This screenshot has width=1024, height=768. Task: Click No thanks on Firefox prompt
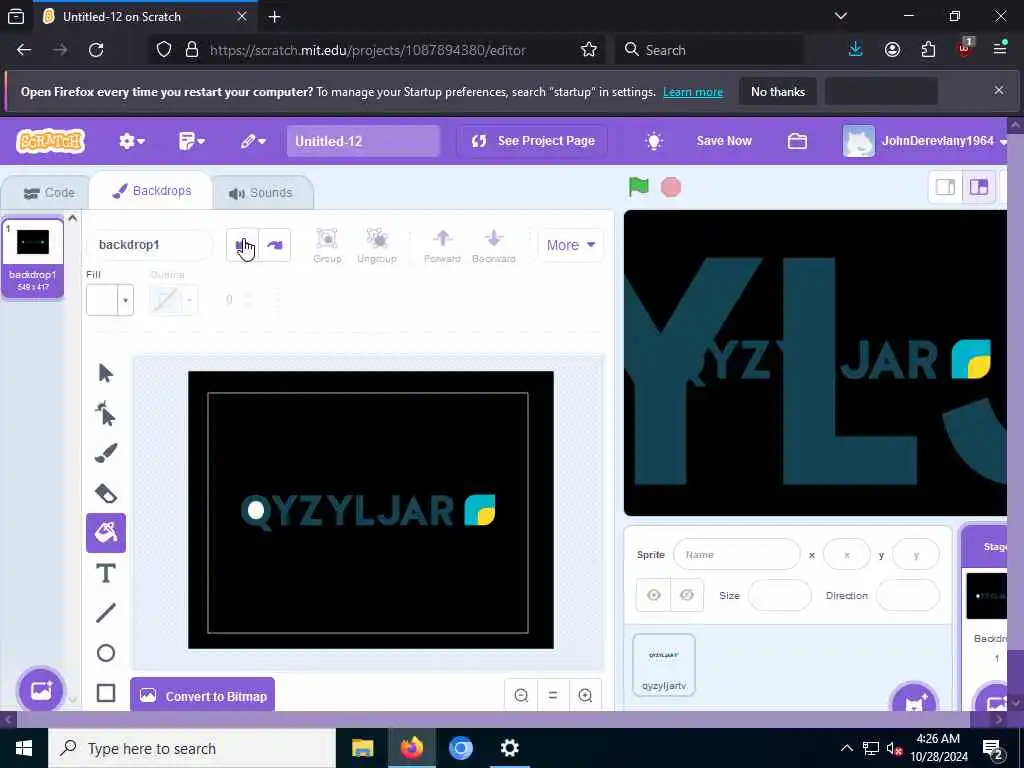click(x=778, y=91)
